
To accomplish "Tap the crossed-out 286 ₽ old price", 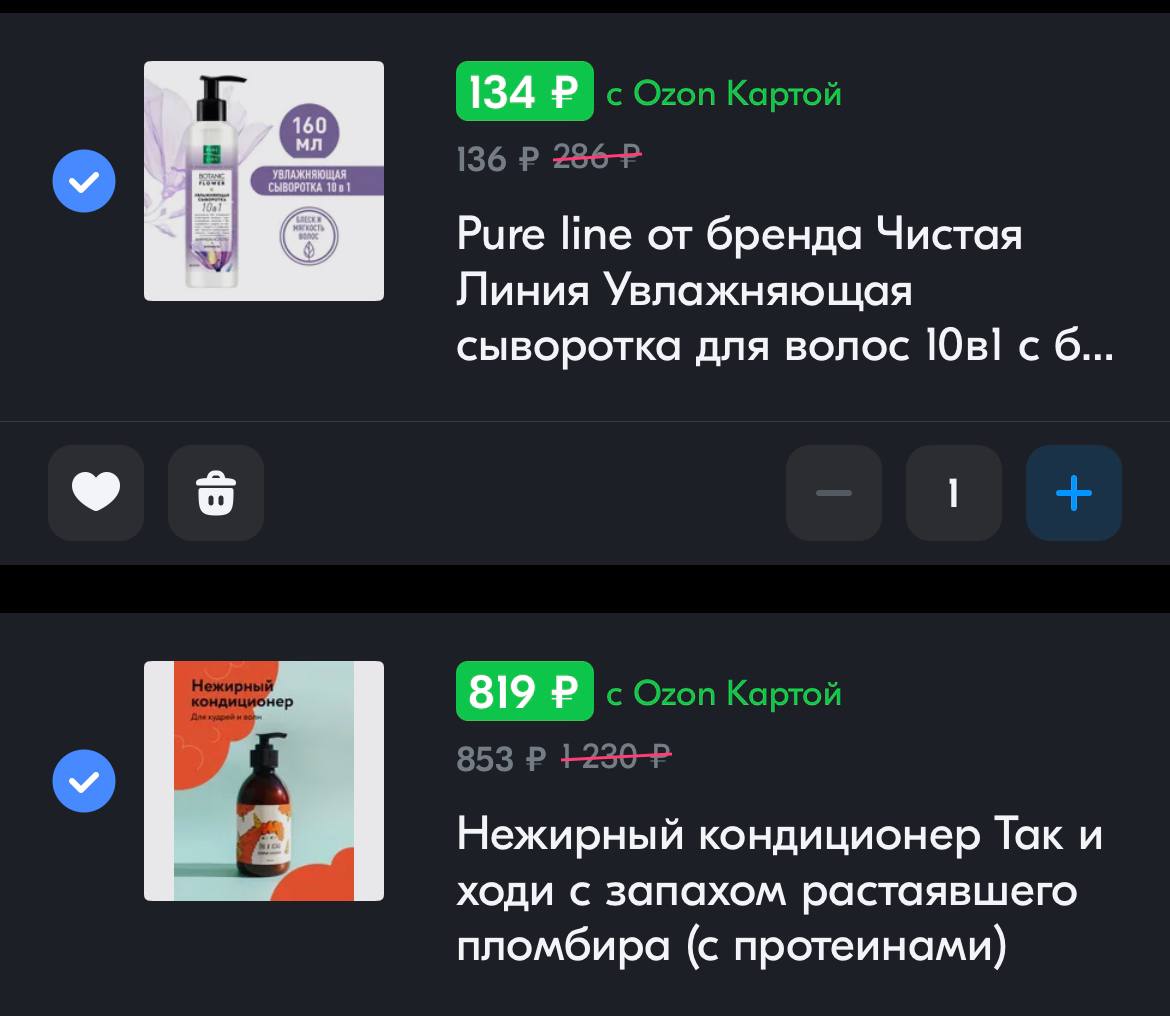I will [x=597, y=157].
